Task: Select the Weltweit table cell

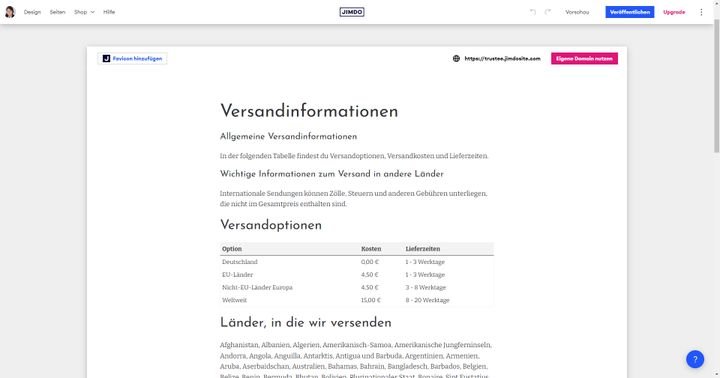Action: 234,300
